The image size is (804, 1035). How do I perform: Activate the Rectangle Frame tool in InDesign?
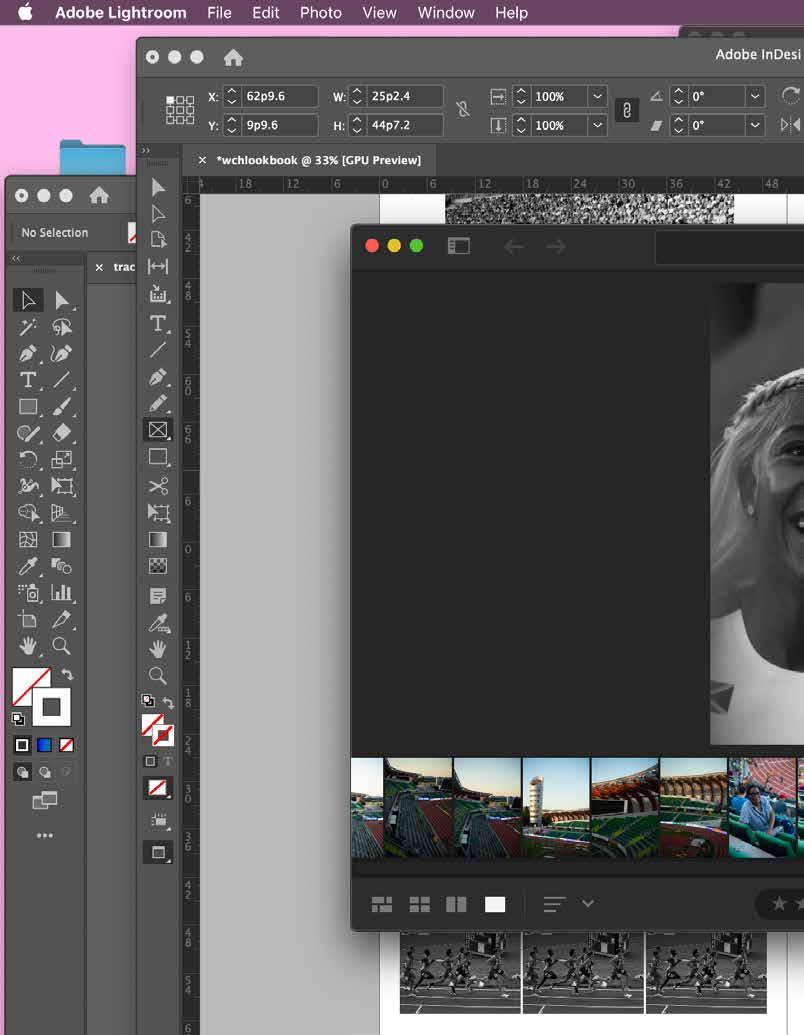158,430
